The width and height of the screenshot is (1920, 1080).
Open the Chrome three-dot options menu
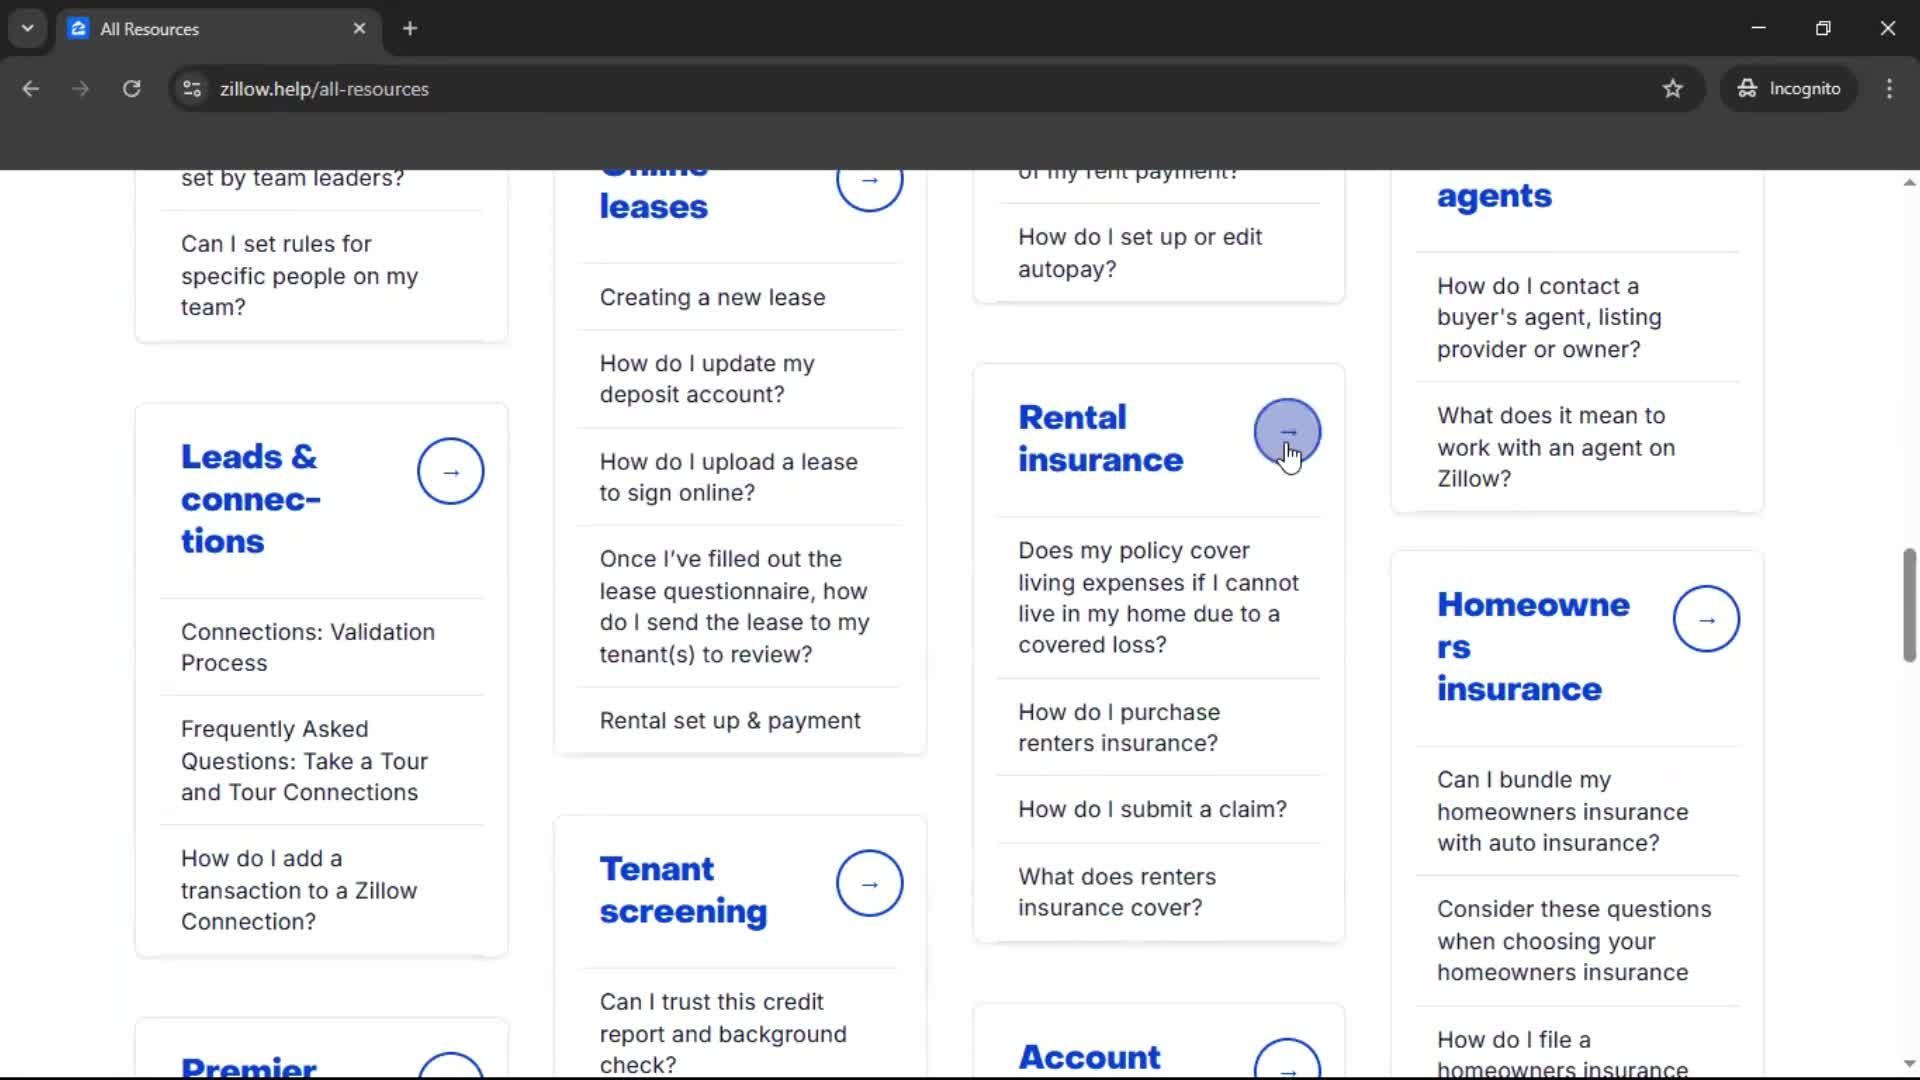(1889, 88)
